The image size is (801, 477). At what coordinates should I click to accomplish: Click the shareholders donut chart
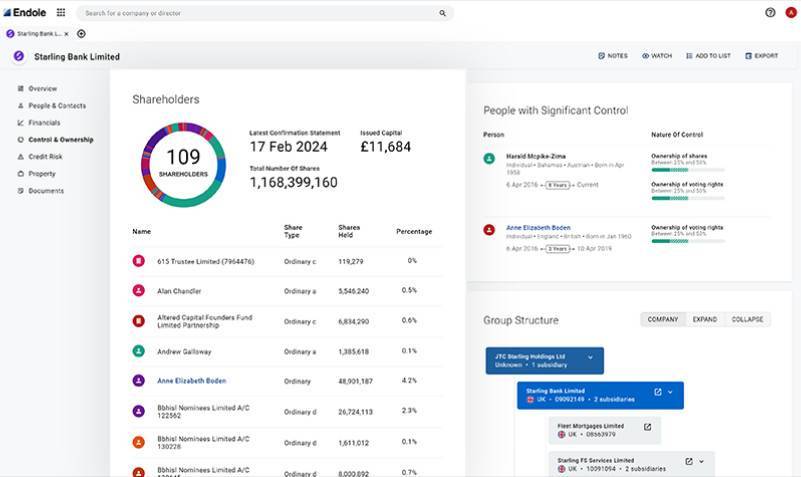183,165
